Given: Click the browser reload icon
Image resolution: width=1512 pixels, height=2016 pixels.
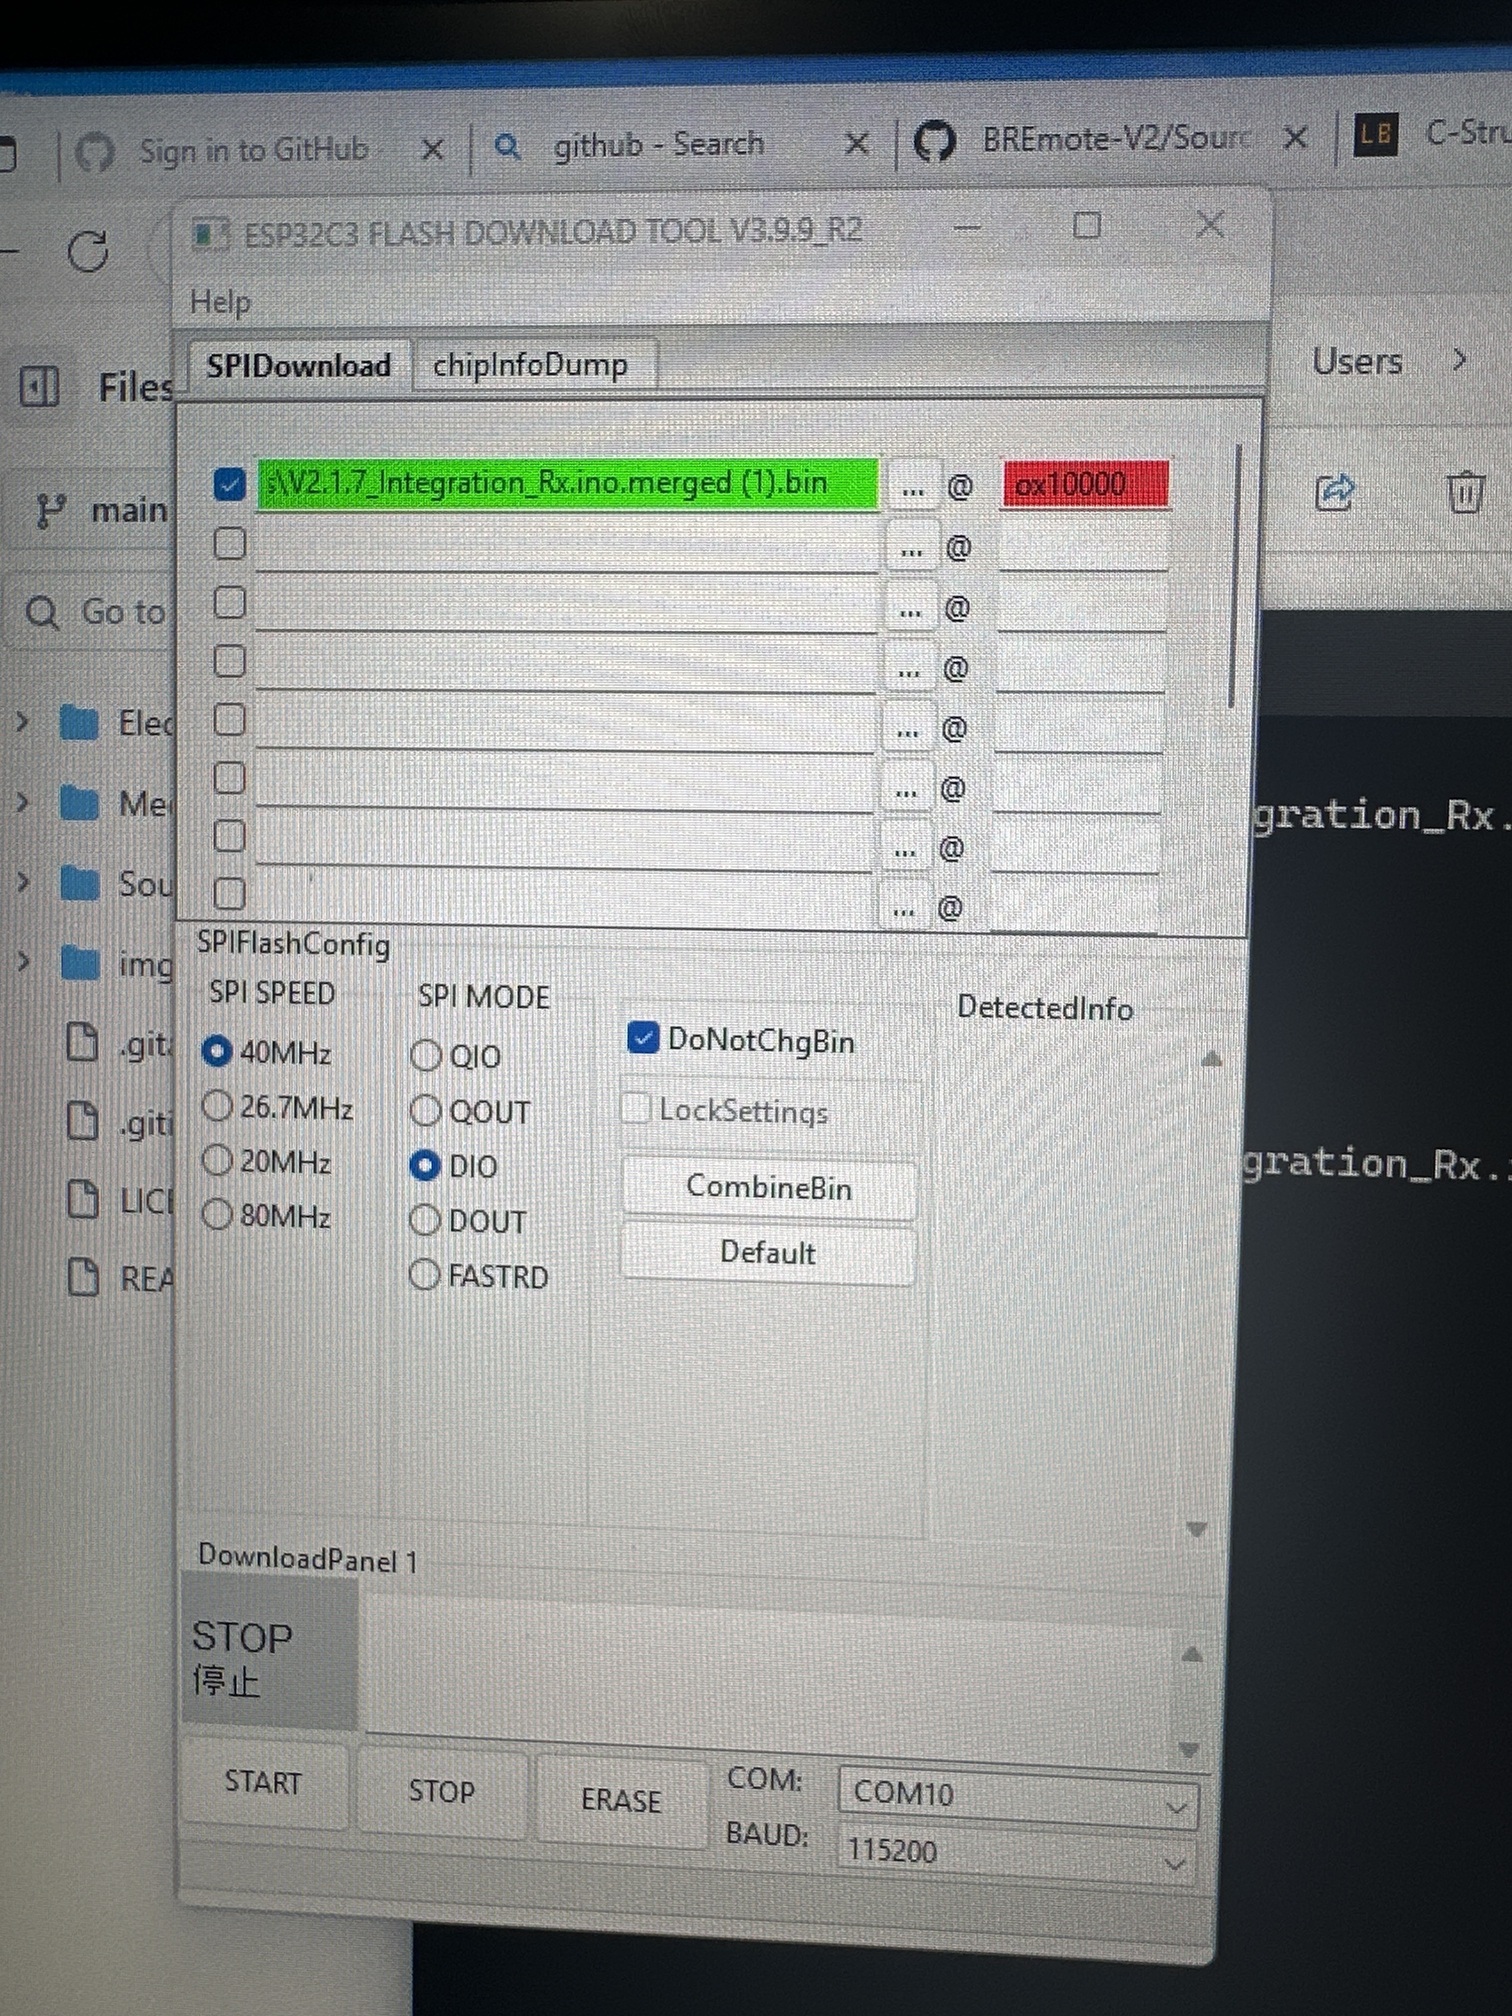Looking at the screenshot, I should click(88, 251).
